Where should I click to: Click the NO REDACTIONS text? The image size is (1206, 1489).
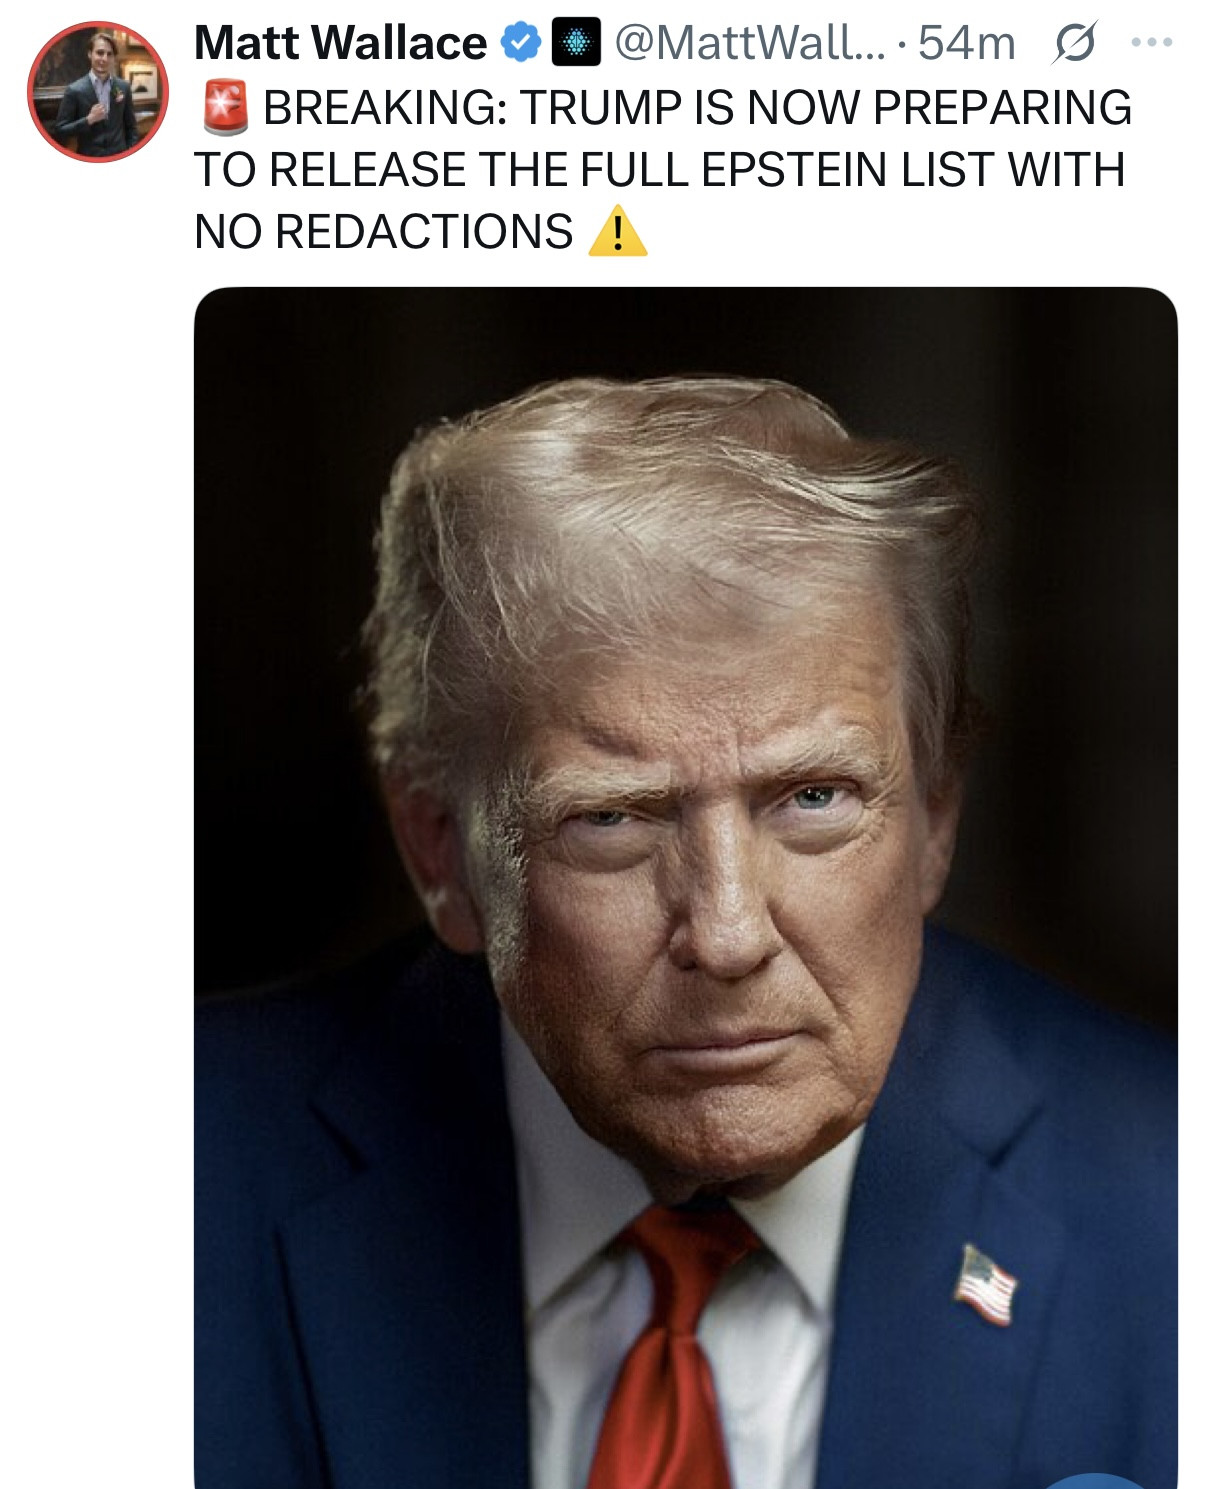(x=384, y=232)
